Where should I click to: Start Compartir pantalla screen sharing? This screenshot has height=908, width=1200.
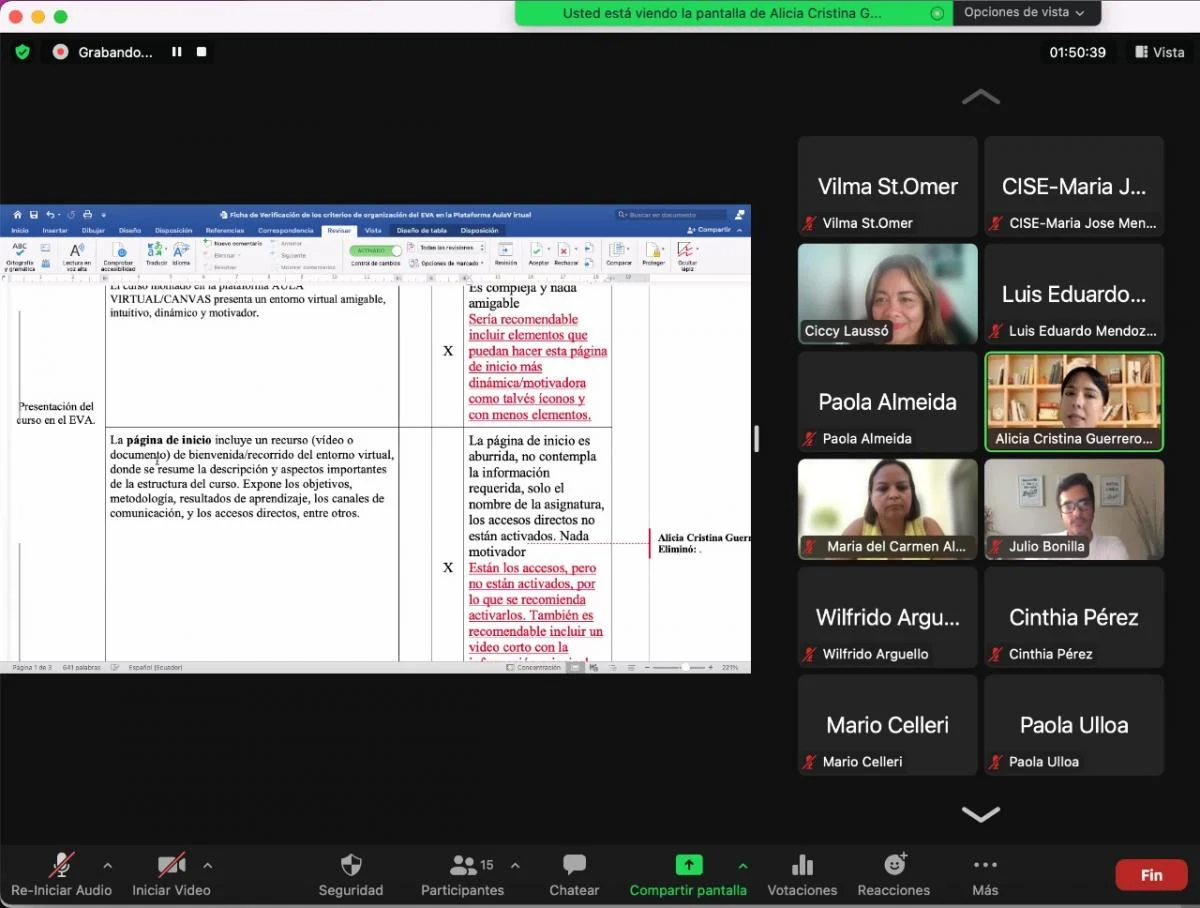coord(688,875)
